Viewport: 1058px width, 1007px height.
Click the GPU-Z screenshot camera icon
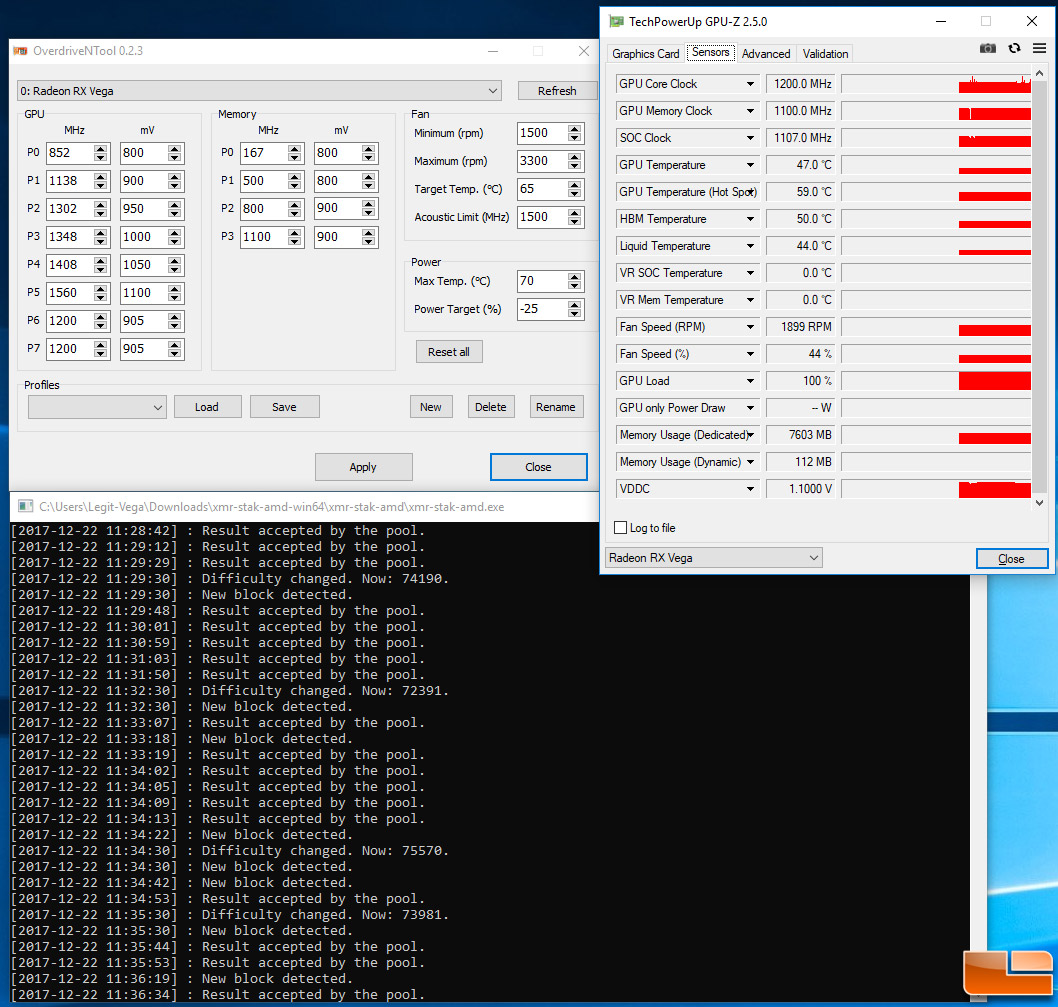[x=987, y=49]
